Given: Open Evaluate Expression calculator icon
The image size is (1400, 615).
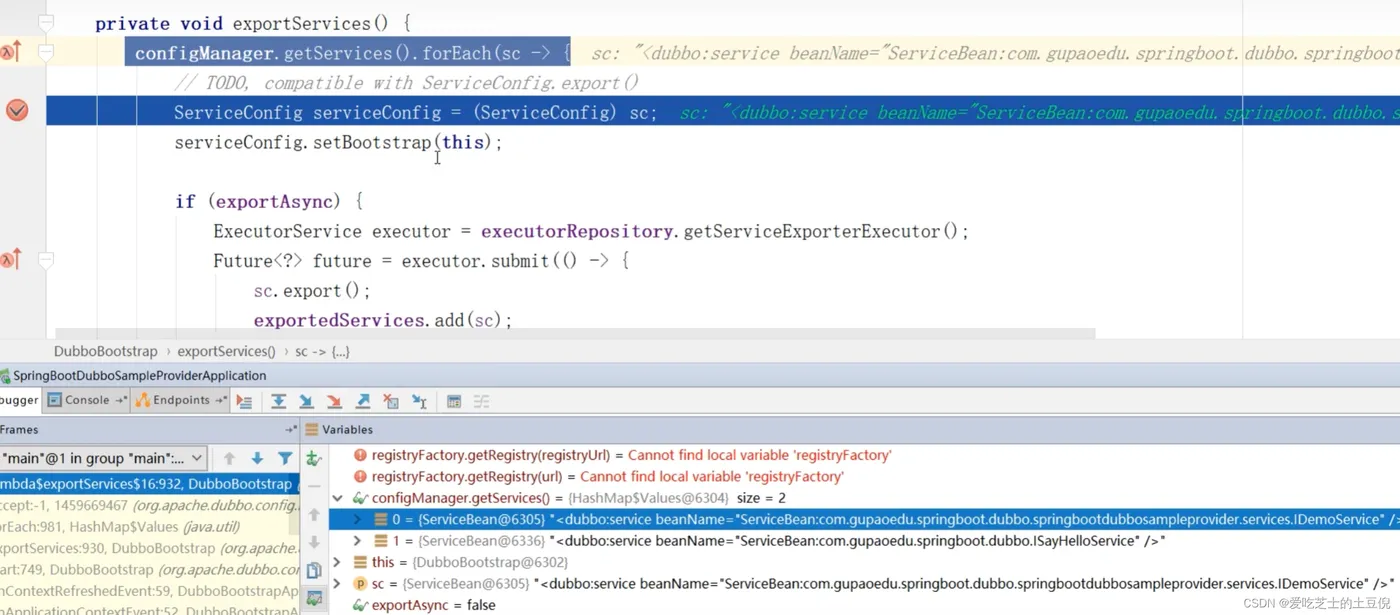Looking at the screenshot, I should (454, 401).
